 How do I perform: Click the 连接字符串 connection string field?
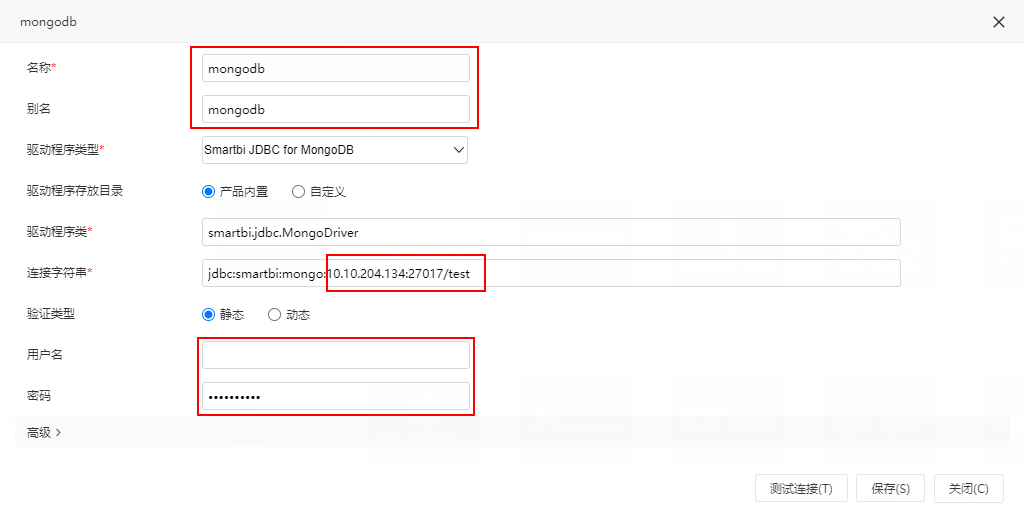coord(551,274)
